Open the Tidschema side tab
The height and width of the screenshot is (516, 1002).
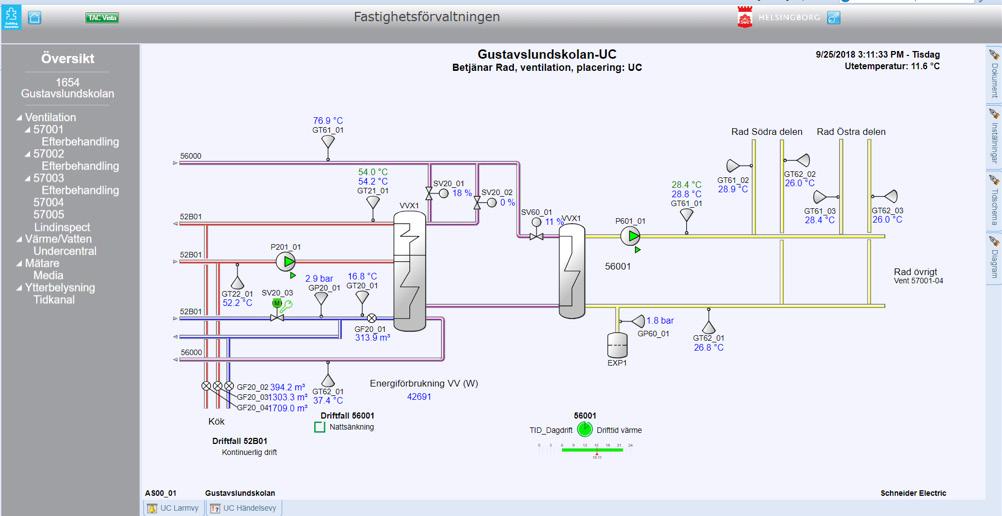point(994,199)
